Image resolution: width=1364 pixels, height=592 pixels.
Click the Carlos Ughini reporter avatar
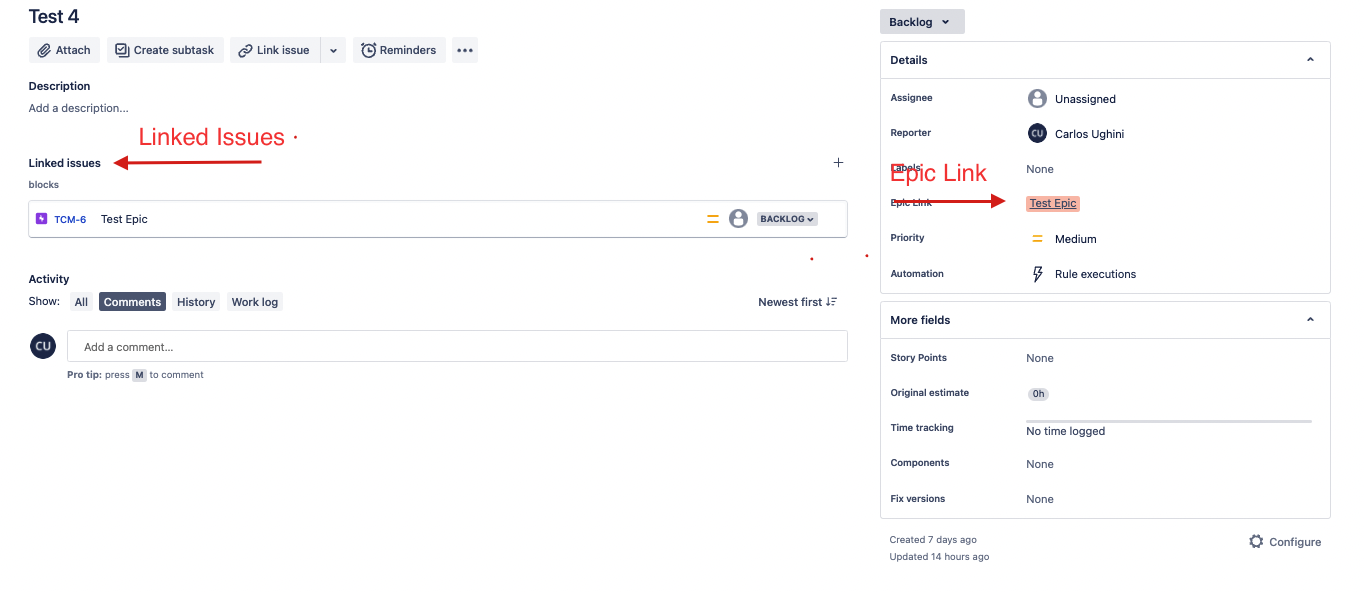click(x=1037, y=132)
